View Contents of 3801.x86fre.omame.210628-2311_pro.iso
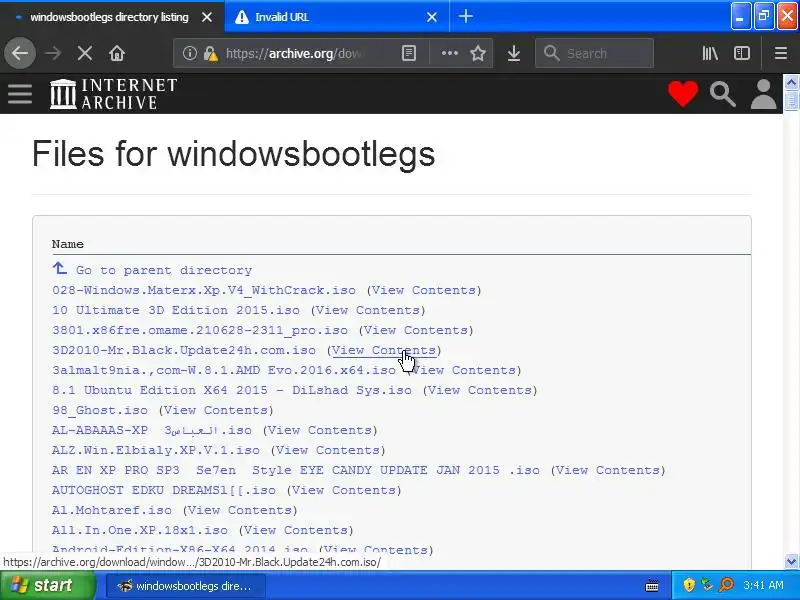Image resolution: width=800 pixels, height=600 pixels. coord(416,330)
